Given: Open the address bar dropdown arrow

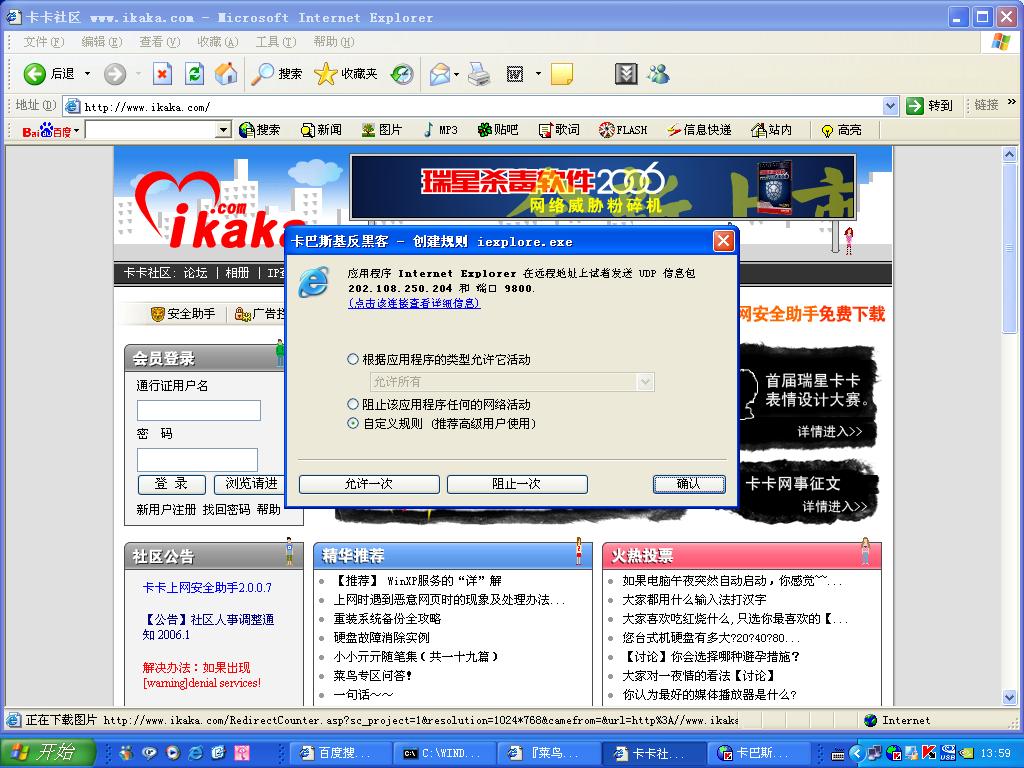Looking at the screenshot, I should point(890,106).
